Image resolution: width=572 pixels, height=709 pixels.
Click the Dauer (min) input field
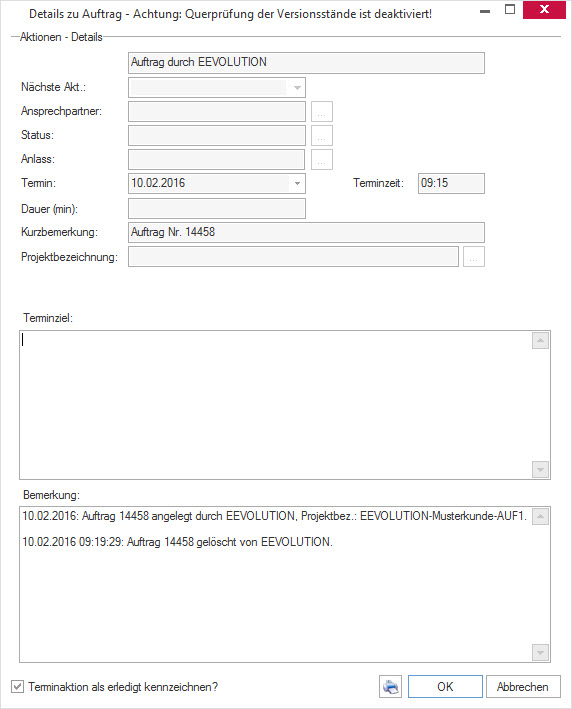(x=217, y=208)
